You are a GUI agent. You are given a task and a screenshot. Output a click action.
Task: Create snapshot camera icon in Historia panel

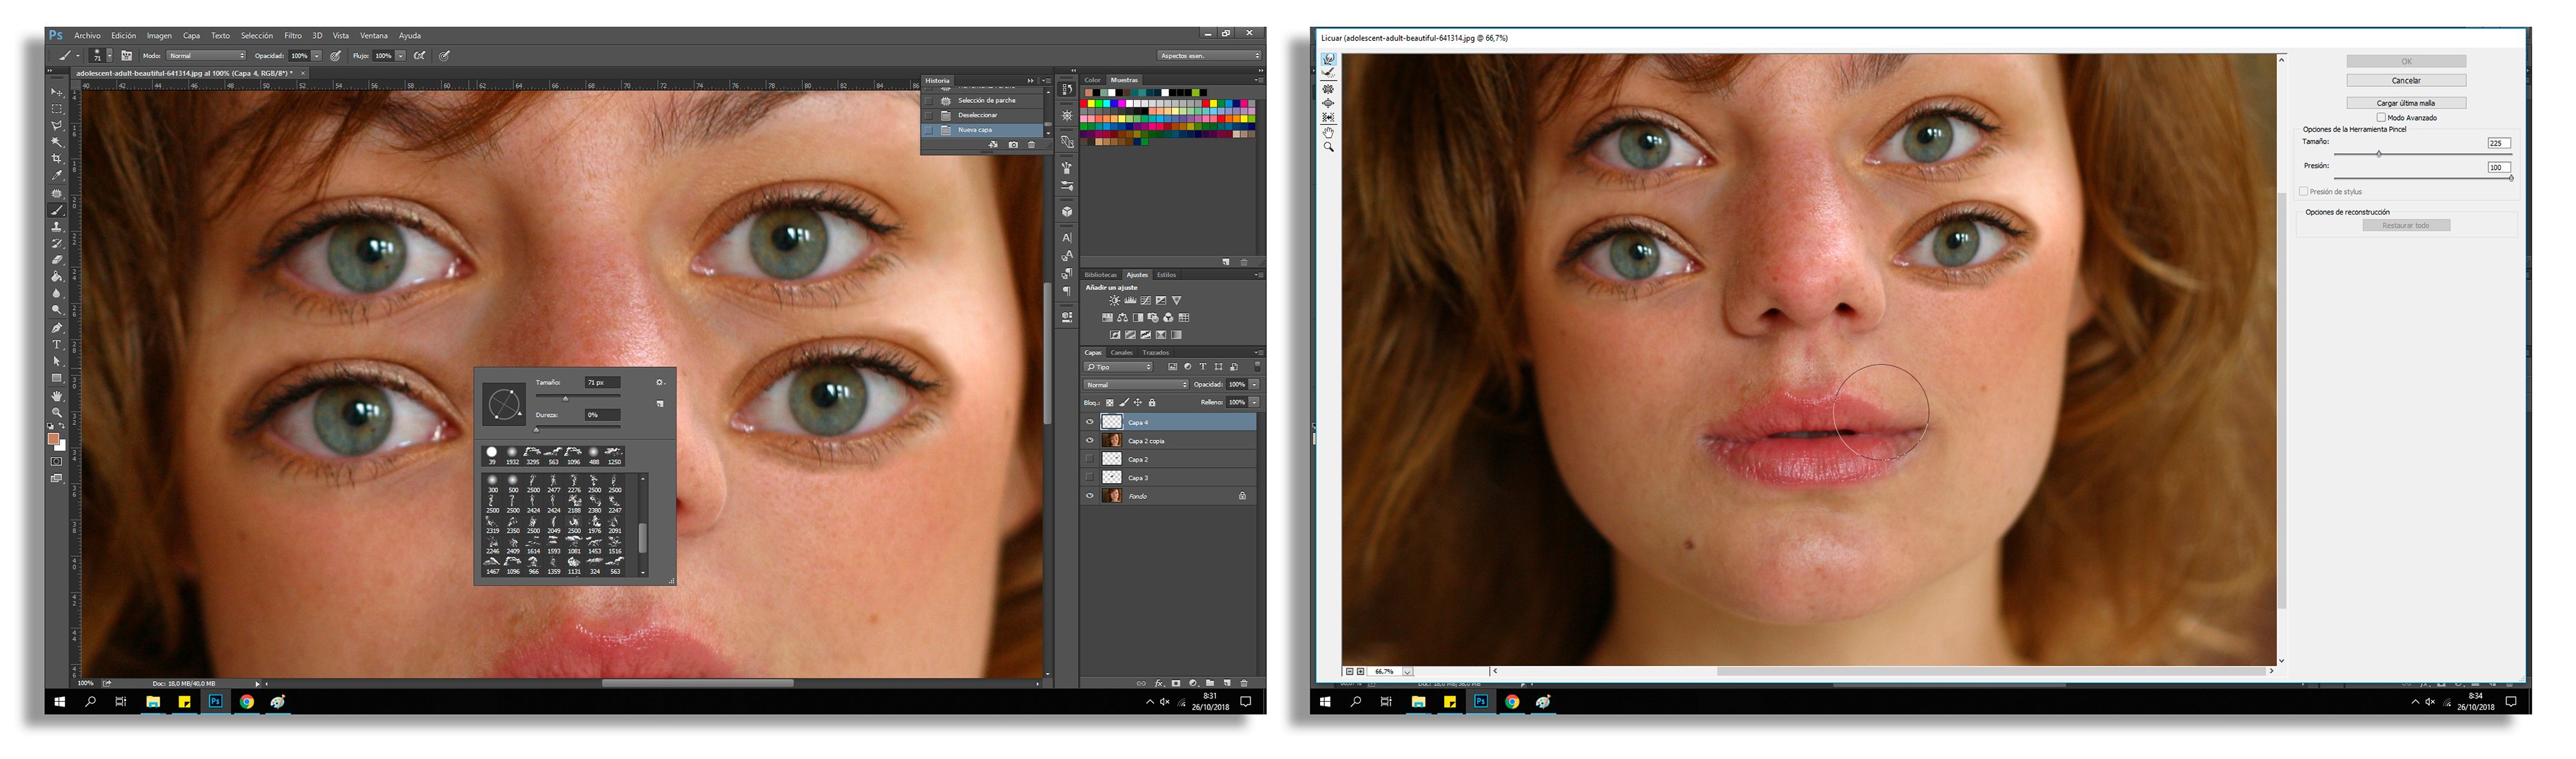tap(1014, 145)
